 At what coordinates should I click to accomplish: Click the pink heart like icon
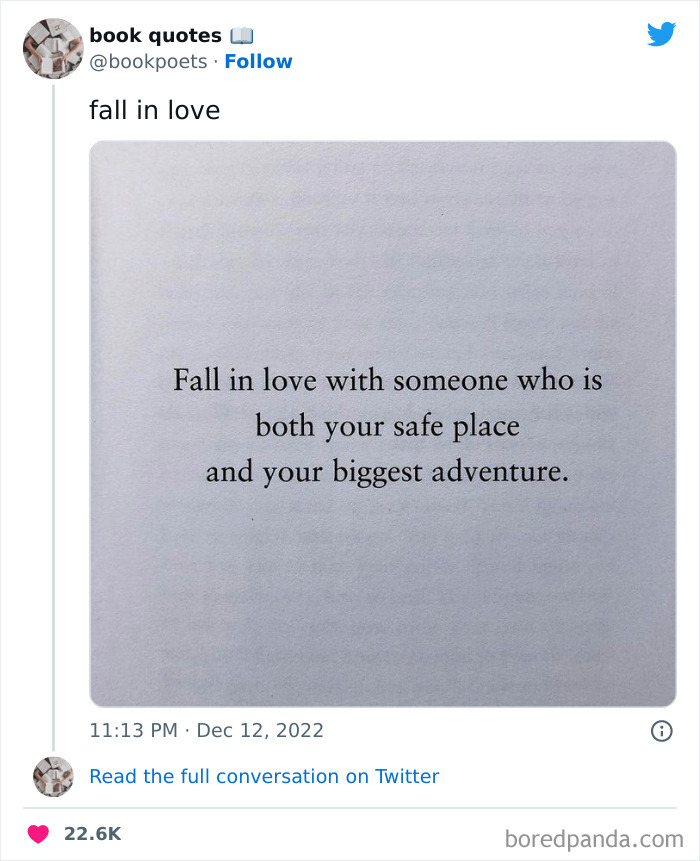pyautogui.click(x=38, y=834)
